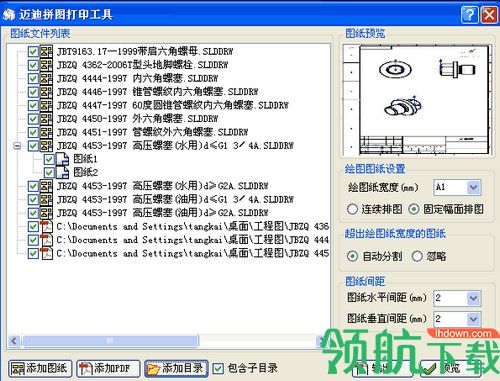Viewport: 500px width, 381px height.
Task: Toggle checkbox for the JBZQ 436 PDF path
Action: pyautogui.click(x=33, y=227)
